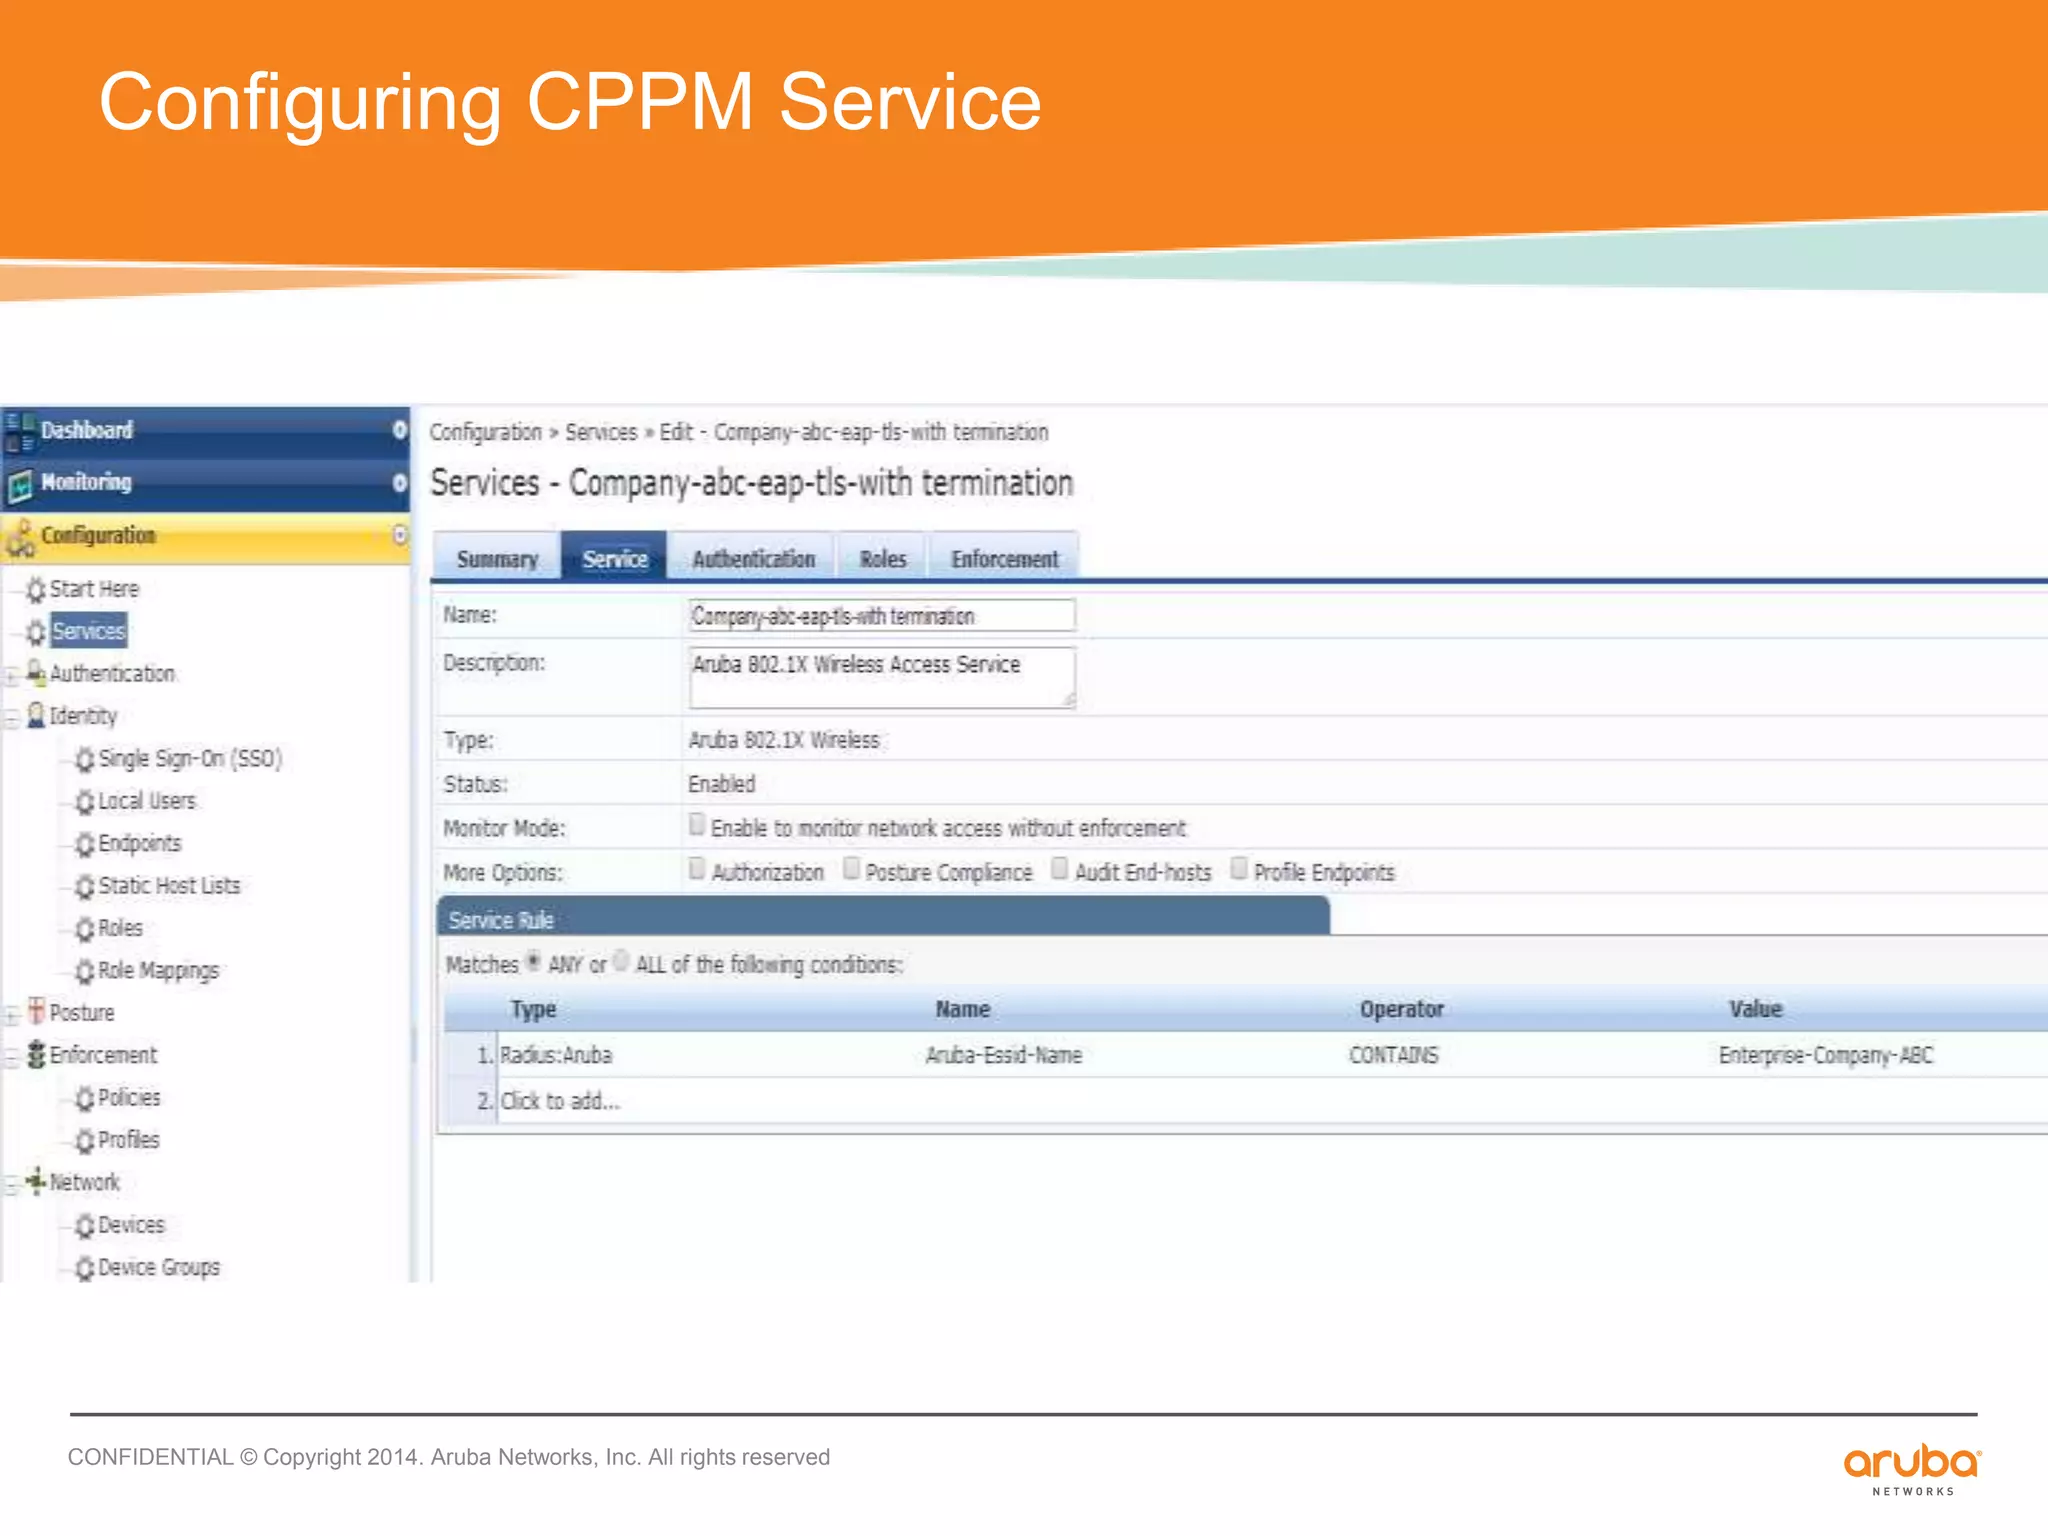
Task: Click the Operator column header
Action: pyautogui.click(x=1401, y=1010)
